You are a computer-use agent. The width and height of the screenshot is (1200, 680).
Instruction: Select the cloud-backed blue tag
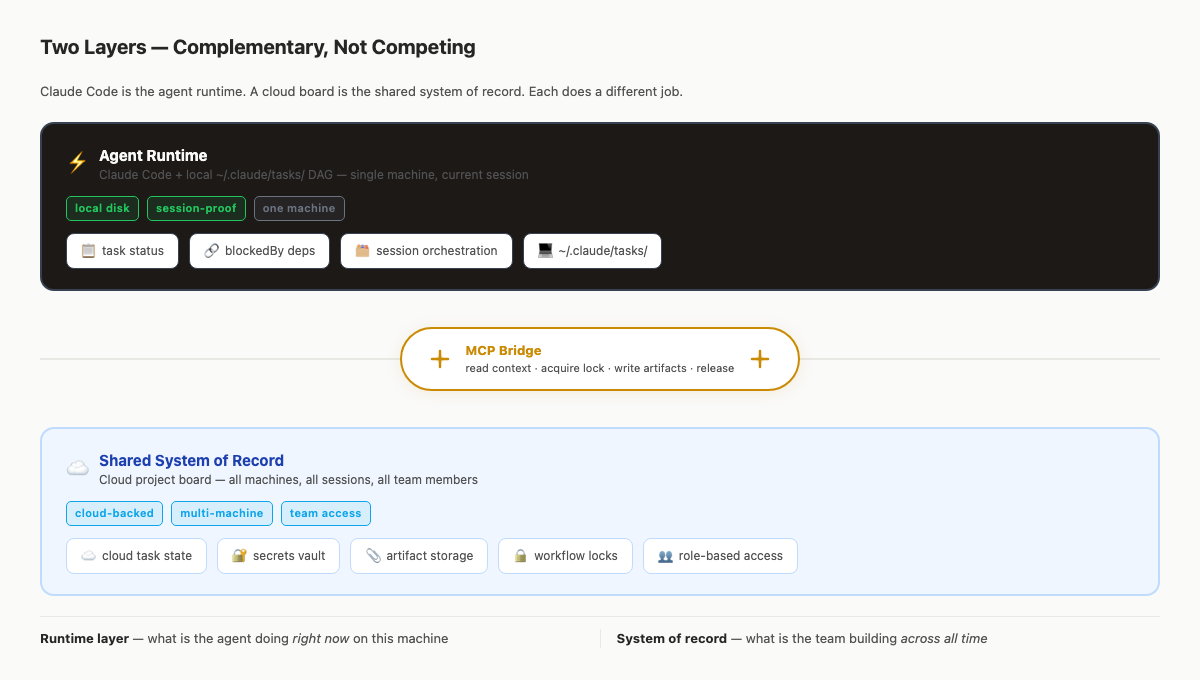coord(114,513)
